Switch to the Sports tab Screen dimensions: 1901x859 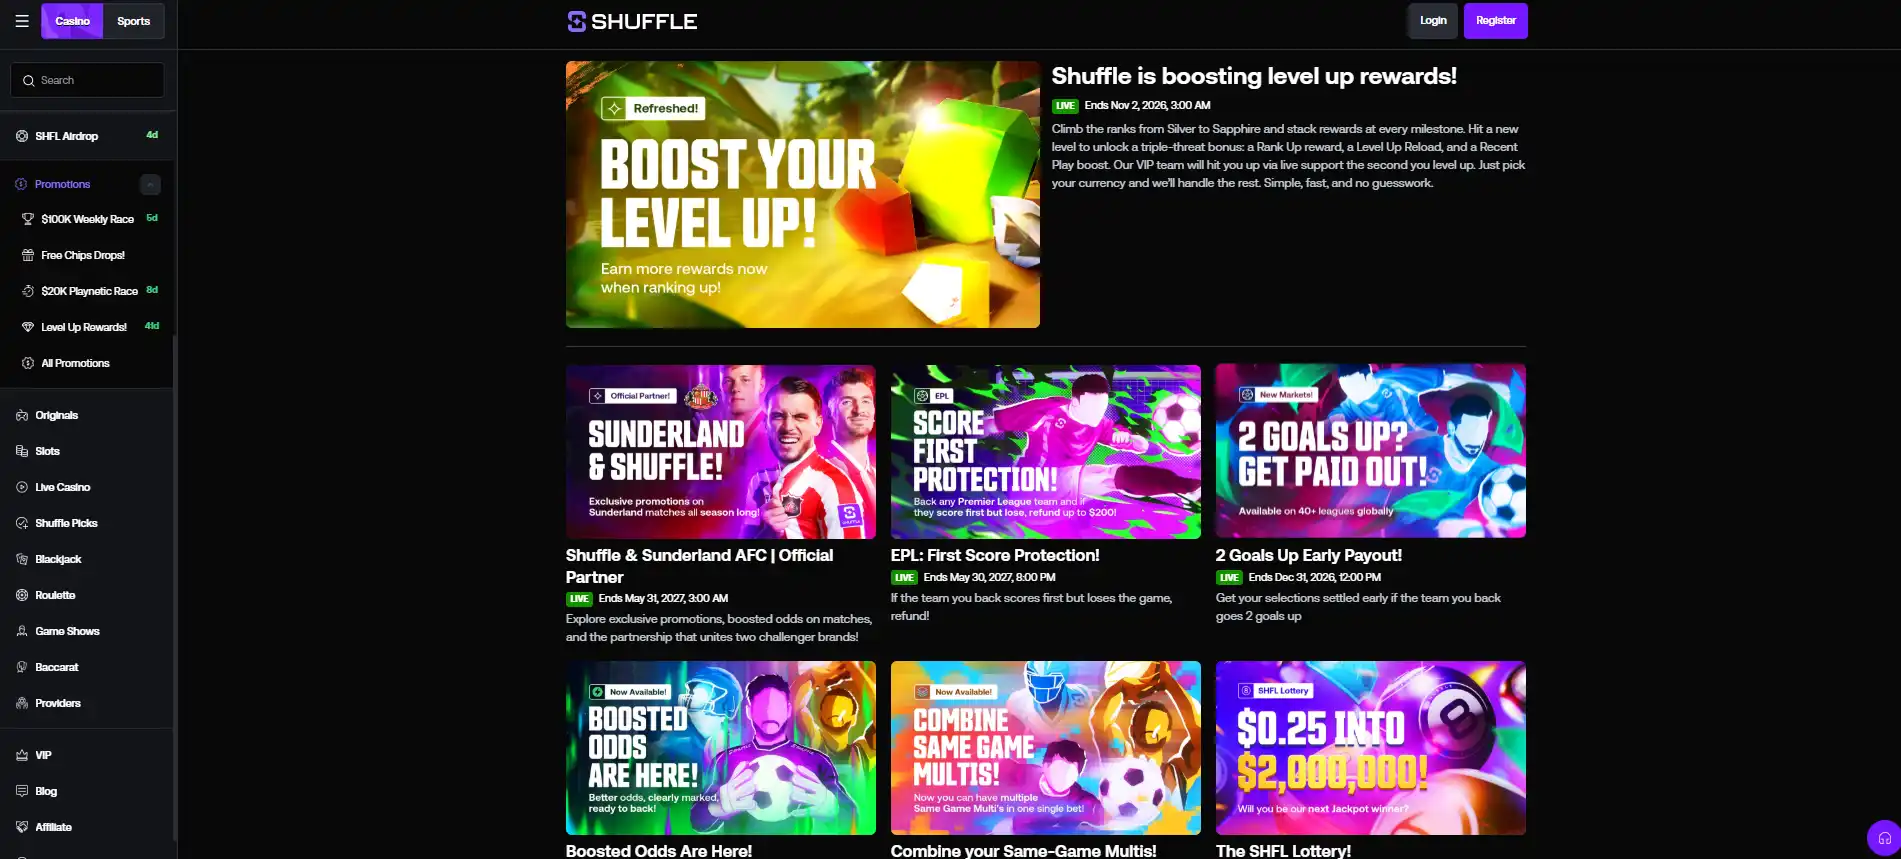pyautogui.click(x=133, y=21)
